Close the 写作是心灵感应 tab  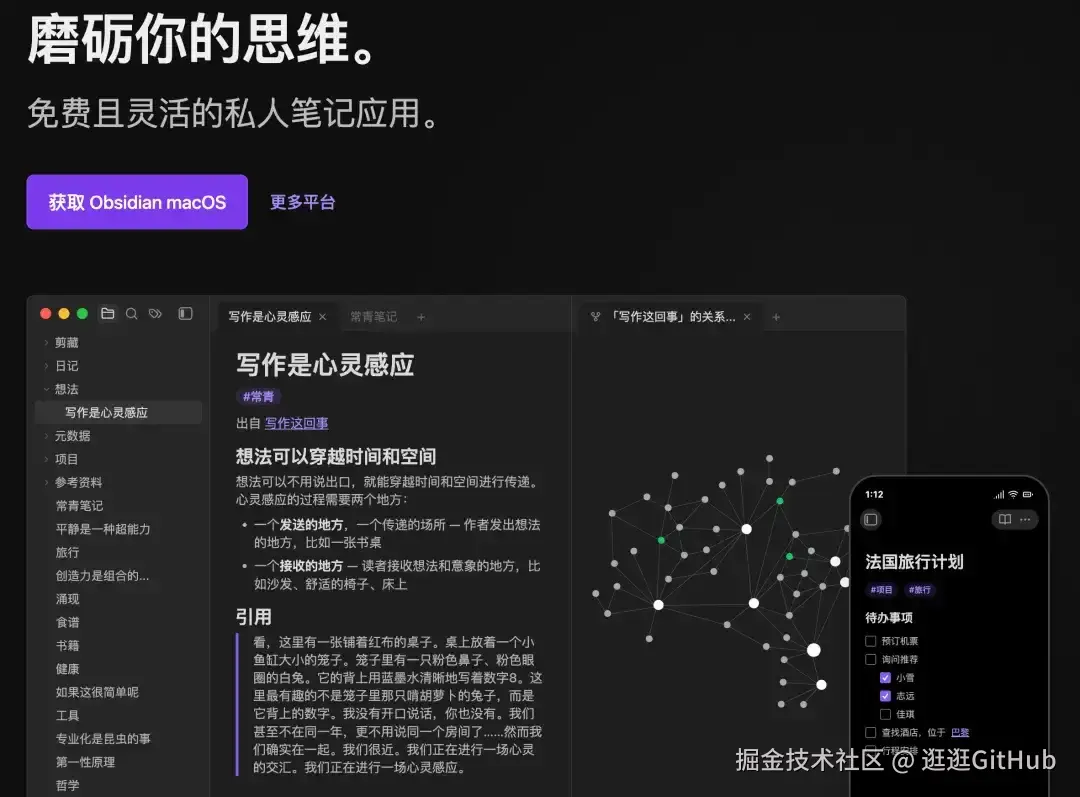[x=322, y=317]
